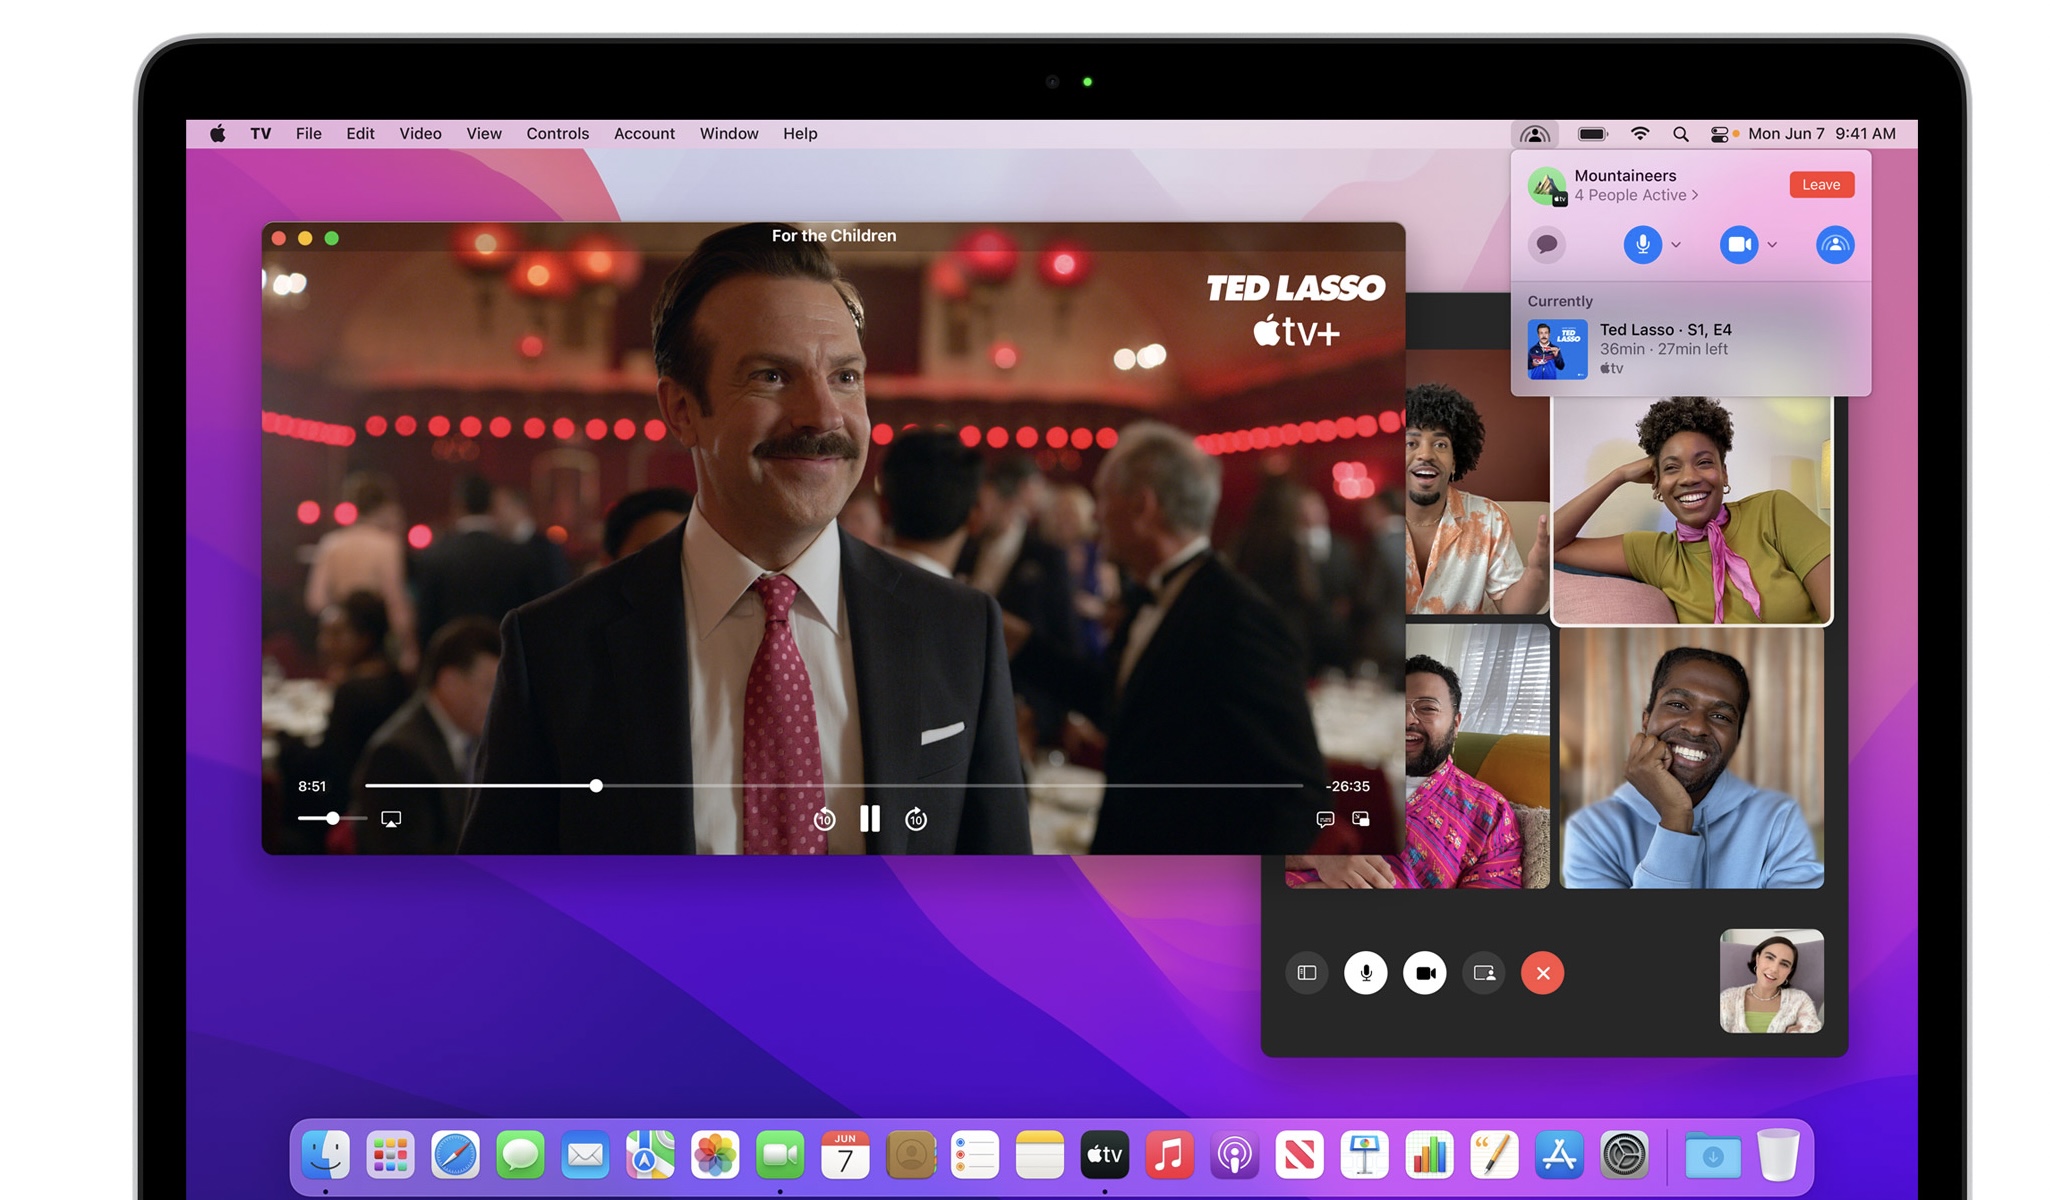Show FaceTime sidebar panel
Viewport: 2050px width, 1200px height.
coord(1306,973)
